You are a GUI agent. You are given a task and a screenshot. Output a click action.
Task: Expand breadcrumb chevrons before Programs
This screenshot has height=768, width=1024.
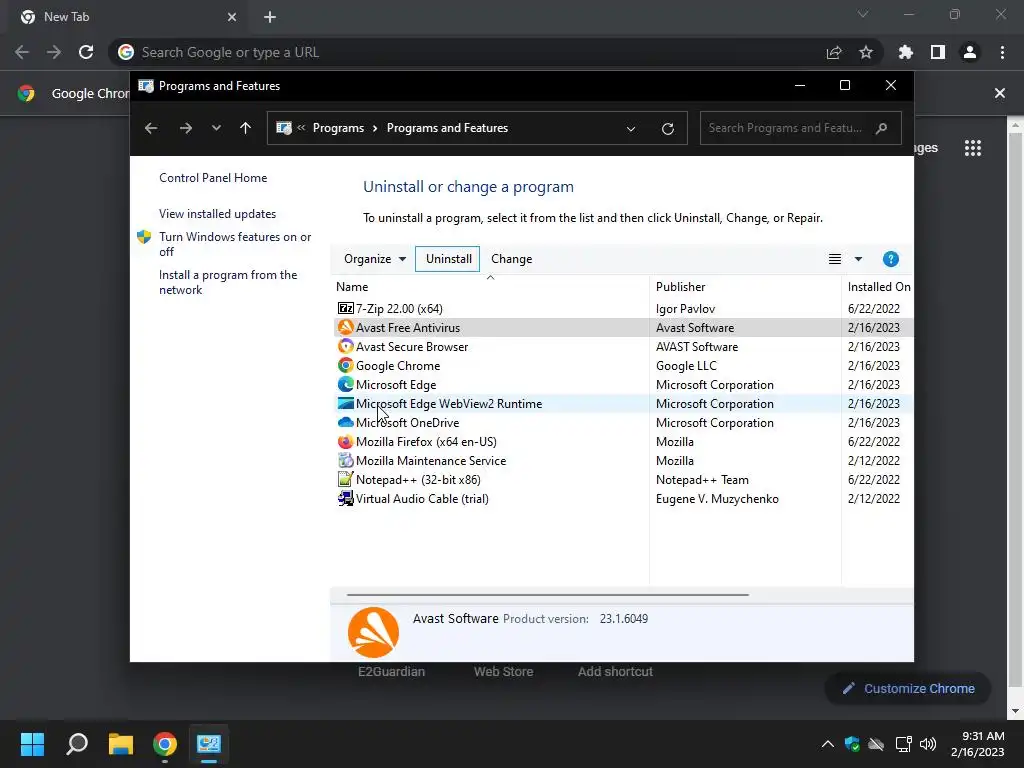(301, 128)
